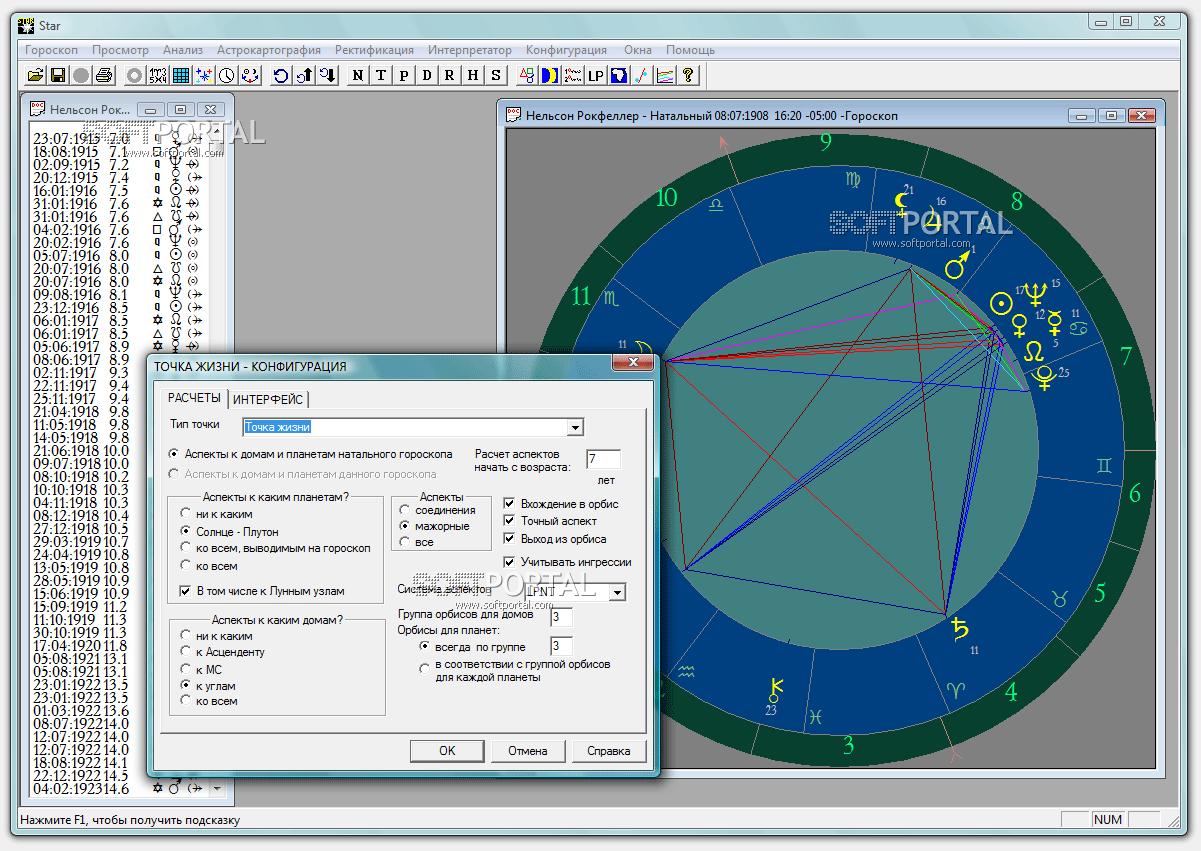This screenshot has width=1201, height=851.
Task: Click the floppy disk save icon
Action: [x=58, y=75]
